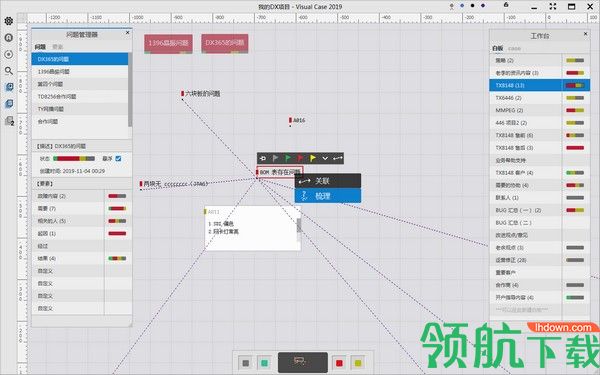Open the magnifier search tool in the sidebar
The width and height of the screenshot is (600, 375).
pos(8,71)
